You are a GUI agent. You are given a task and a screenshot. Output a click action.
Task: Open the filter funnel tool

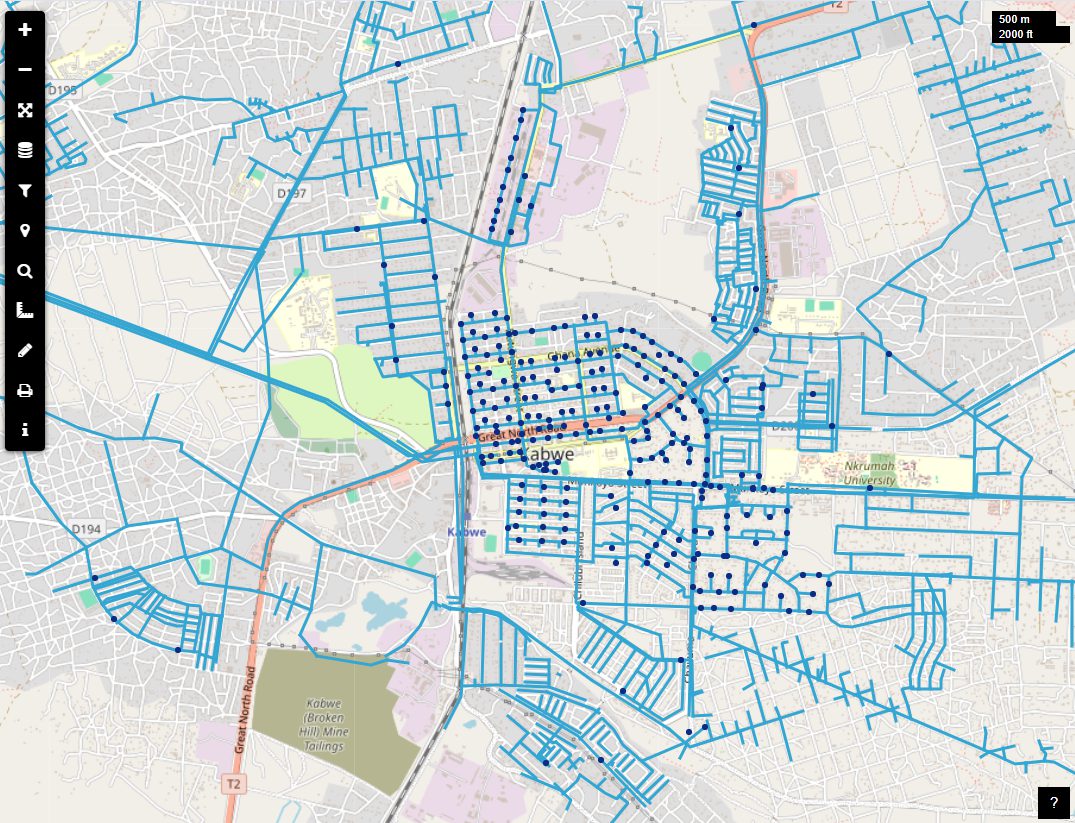[x=25, y=190]
